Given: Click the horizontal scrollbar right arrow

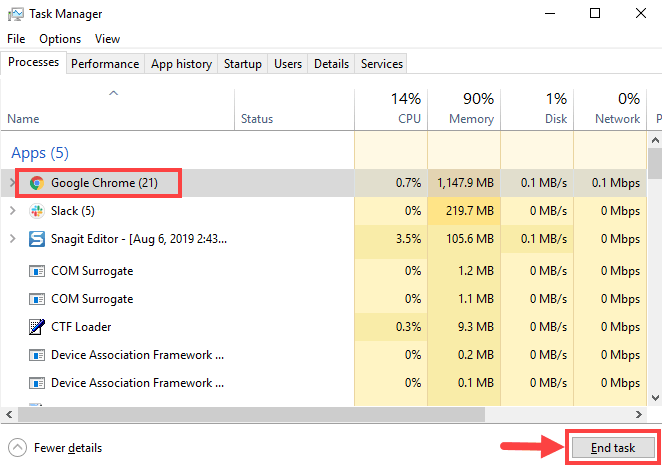Looking at the screenshot, I should point(641,412).
